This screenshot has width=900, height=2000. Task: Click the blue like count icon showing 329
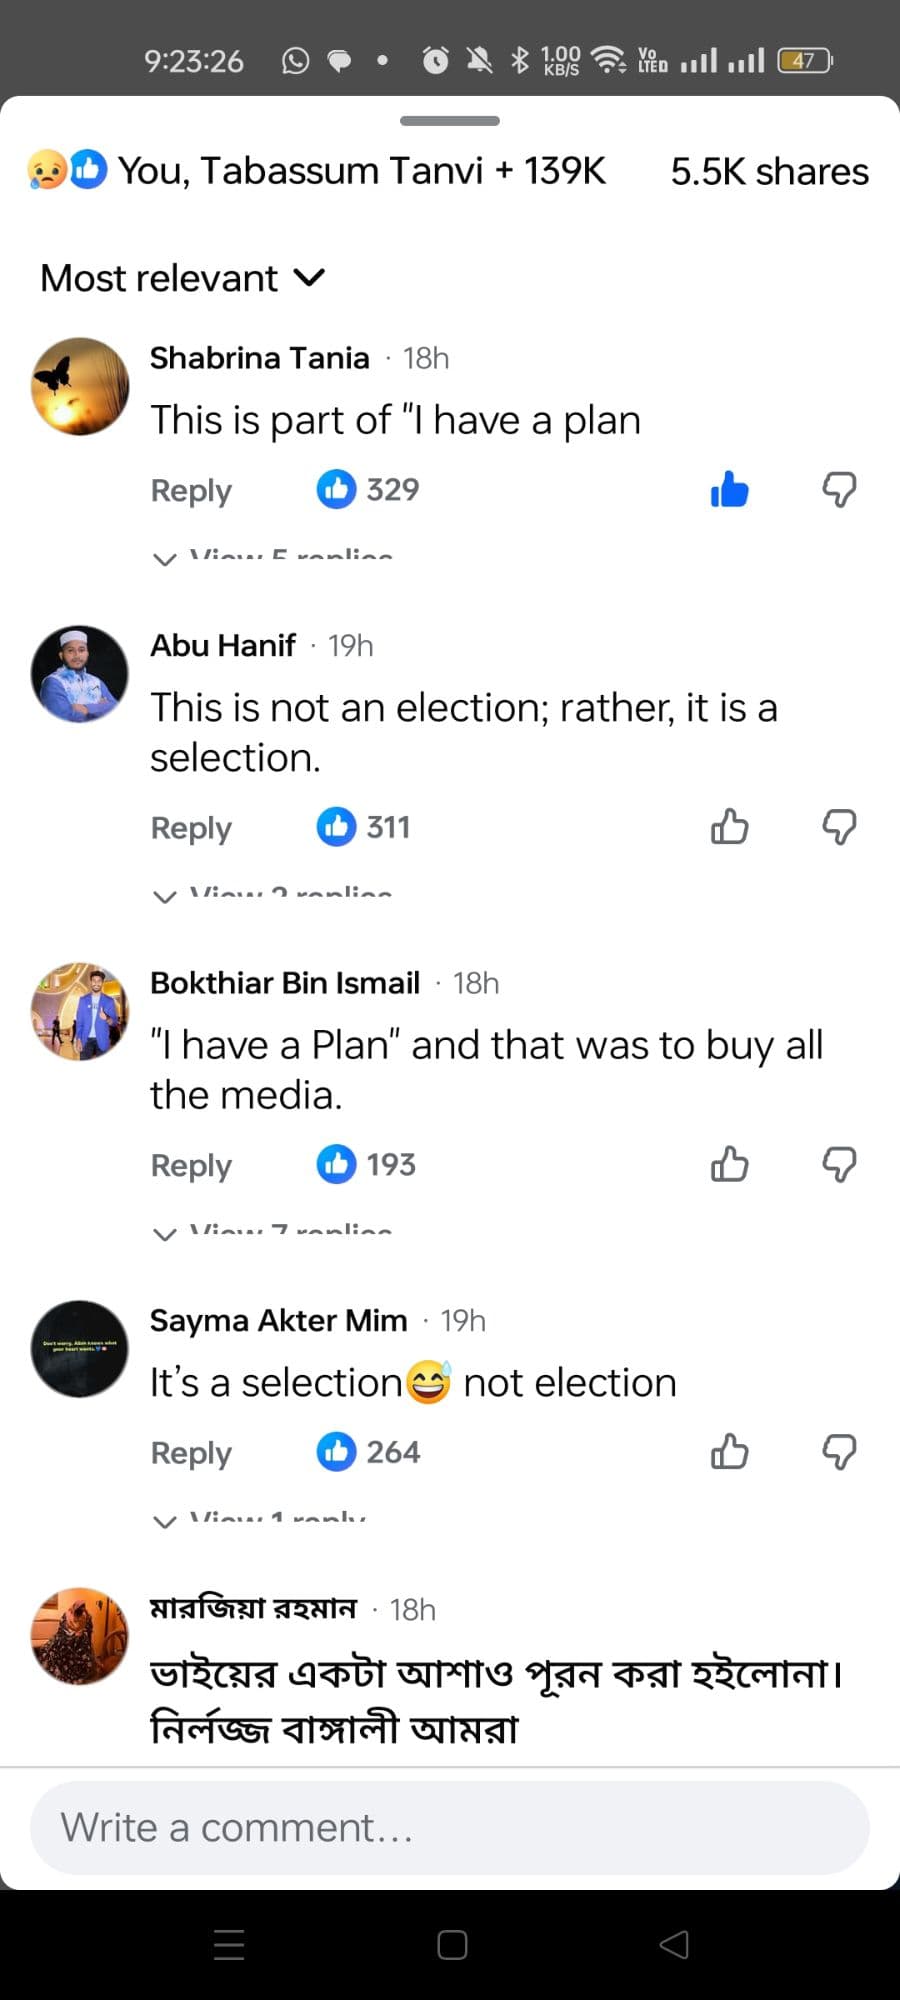(x=338, y=489)
